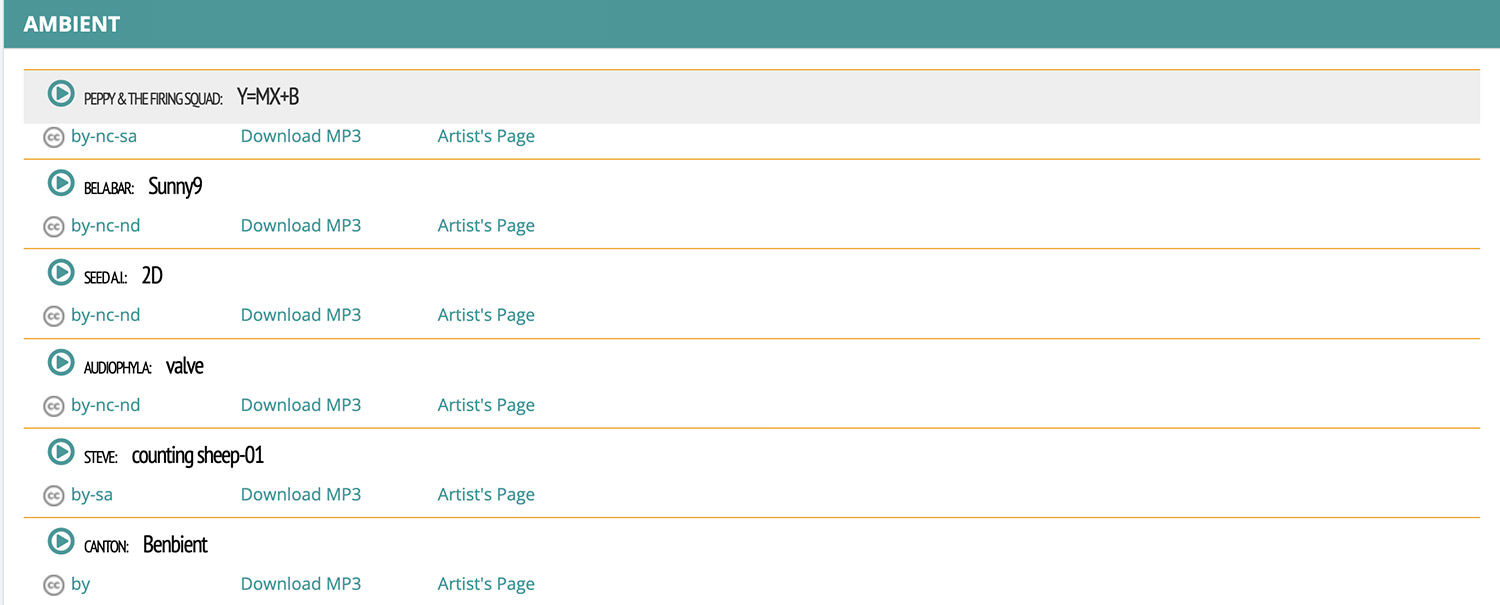Select the counting sheep-01 track title

pyautogui.click(x=198, y=456)
